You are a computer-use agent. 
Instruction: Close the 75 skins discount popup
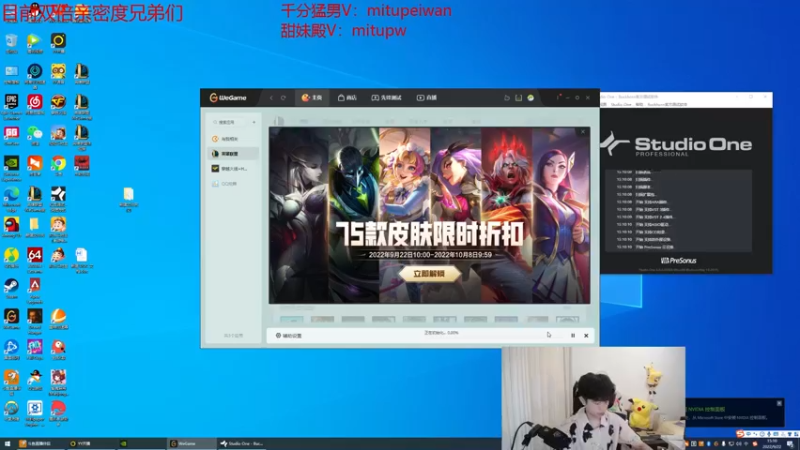coord(583,132)
